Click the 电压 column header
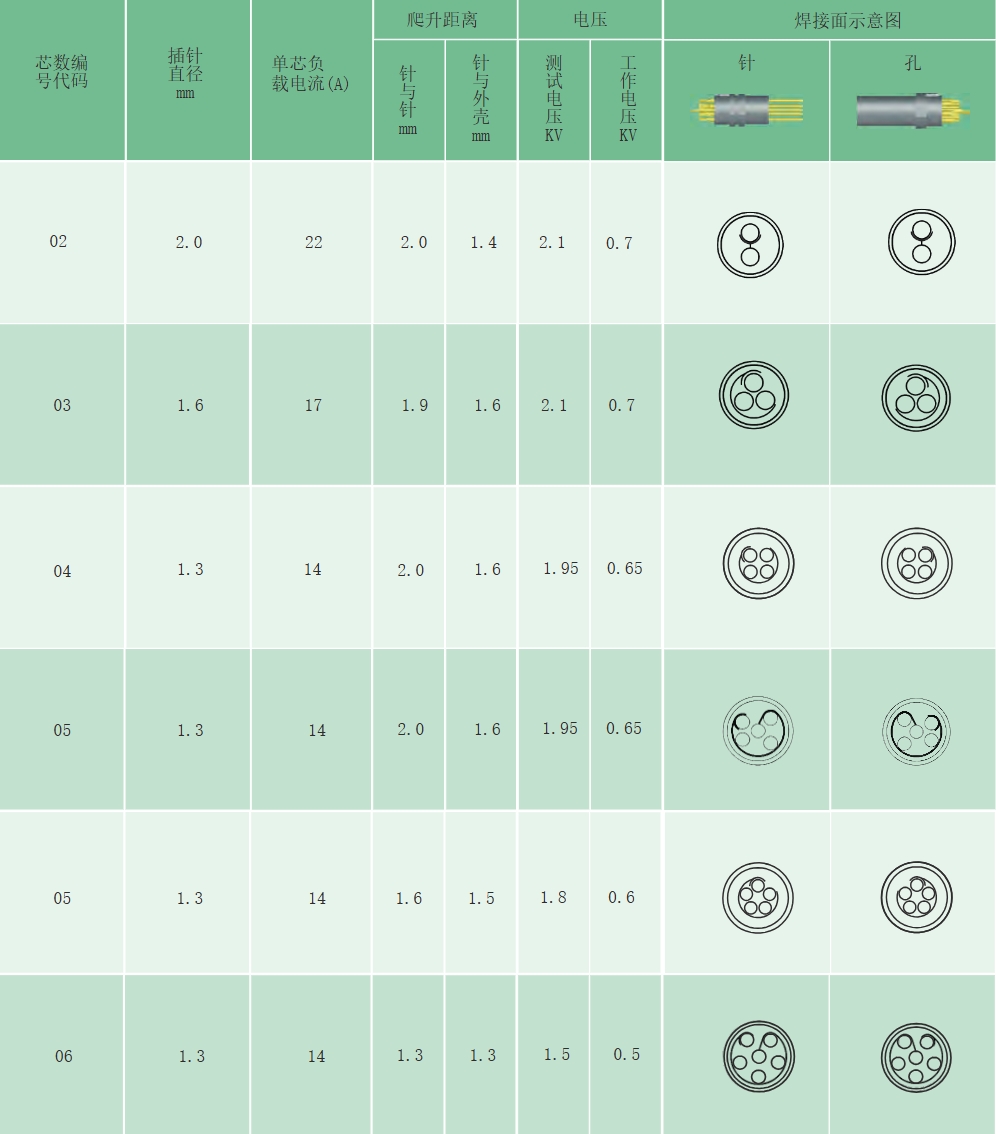Viewport: 996px width, 1134px height. pos(590,20)
